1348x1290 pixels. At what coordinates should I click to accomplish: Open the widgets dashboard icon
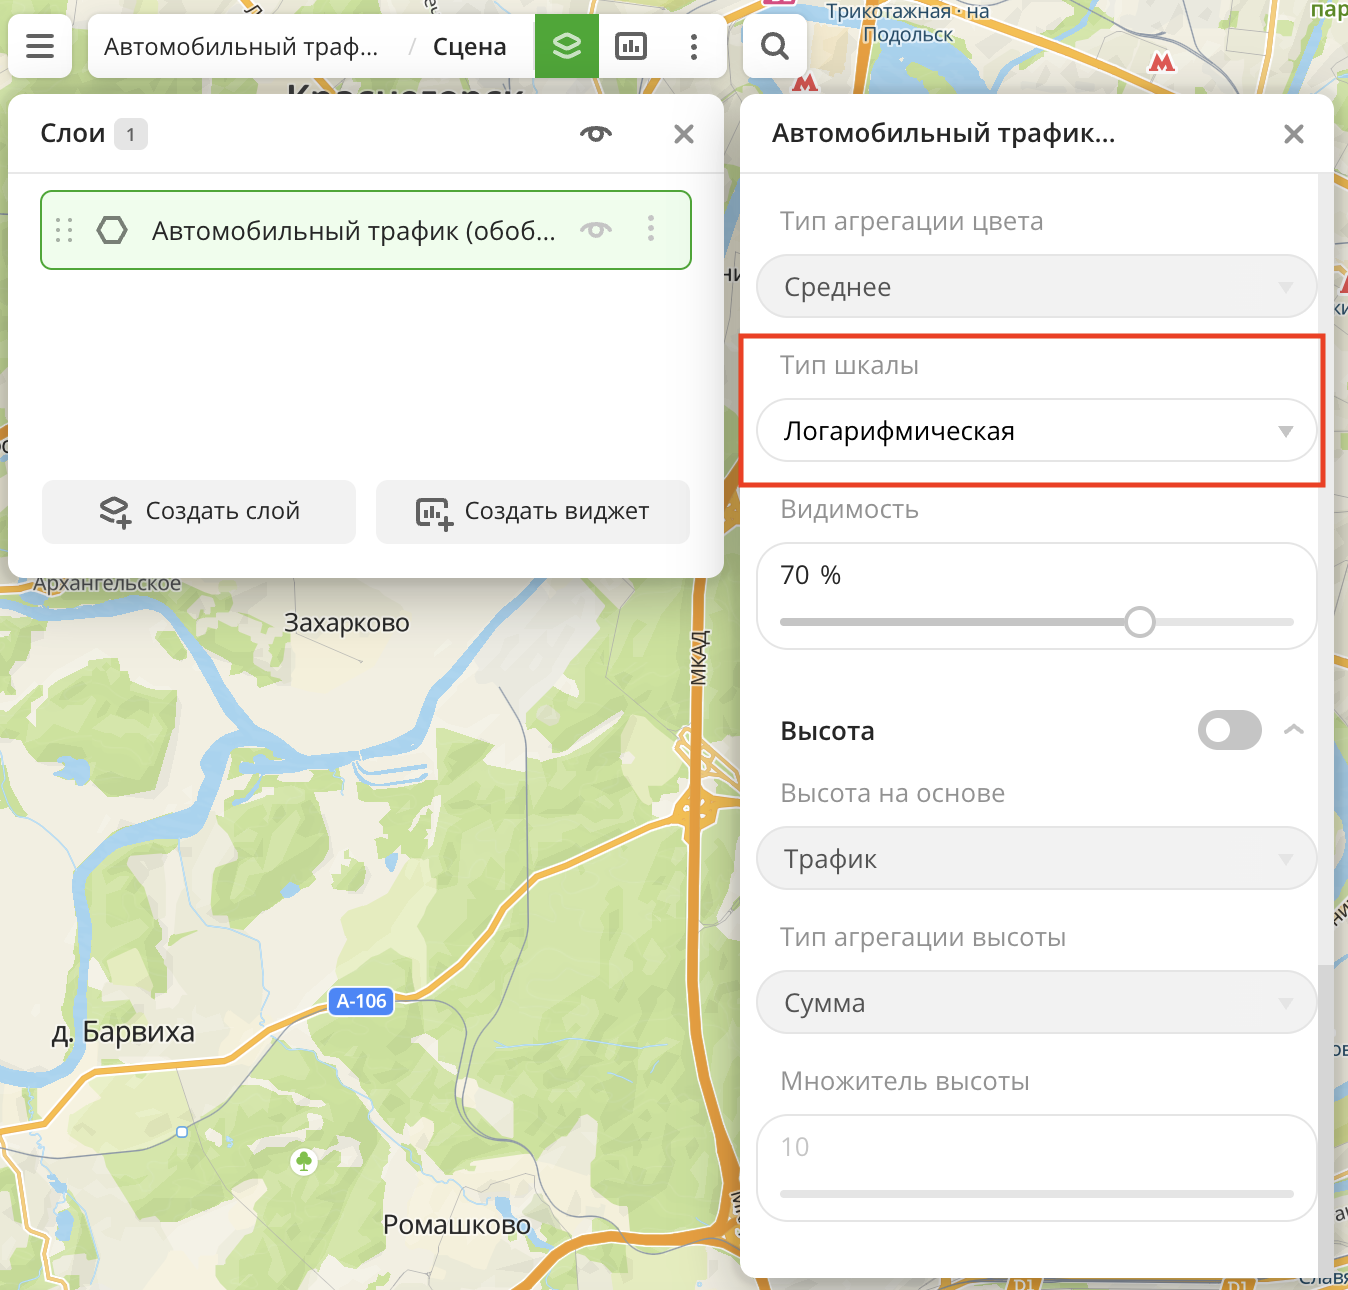[631, 46]
